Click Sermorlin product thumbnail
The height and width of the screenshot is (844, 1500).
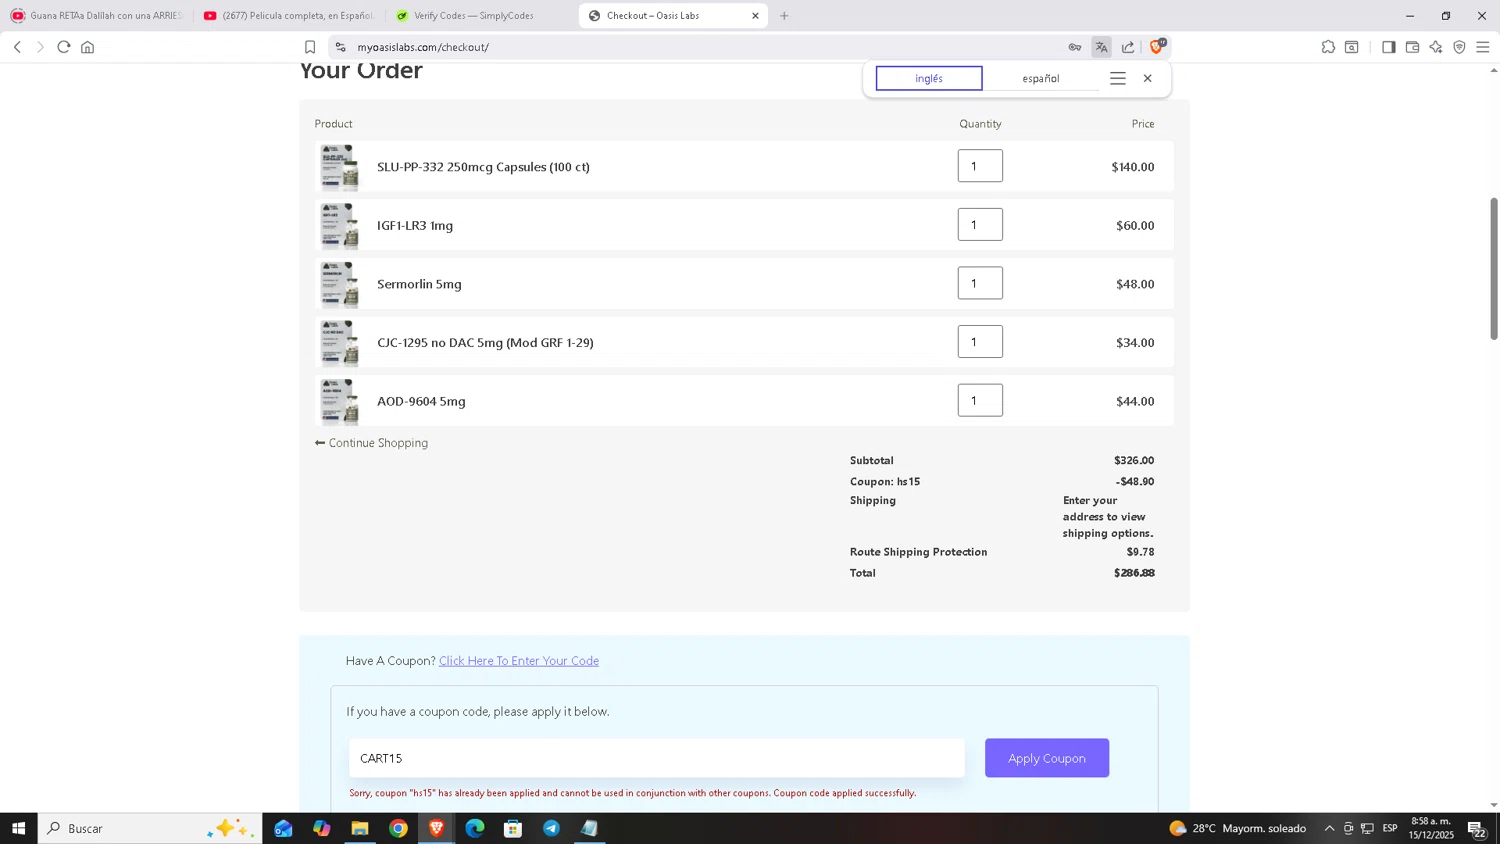point(339,284)
